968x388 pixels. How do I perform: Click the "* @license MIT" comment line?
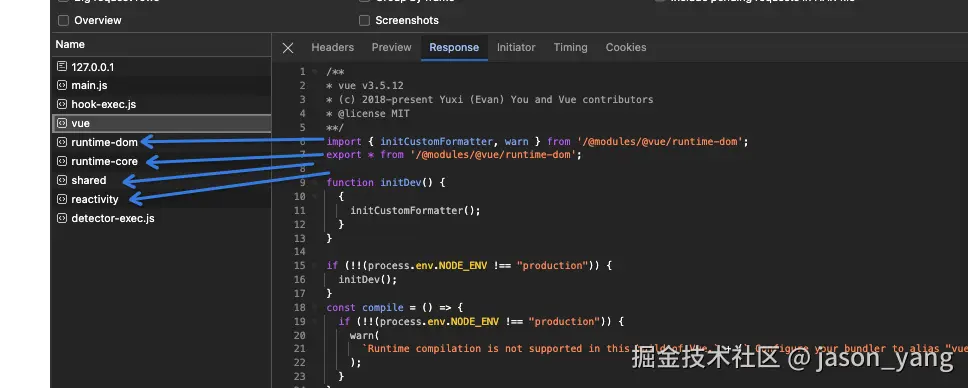point(368,114)
